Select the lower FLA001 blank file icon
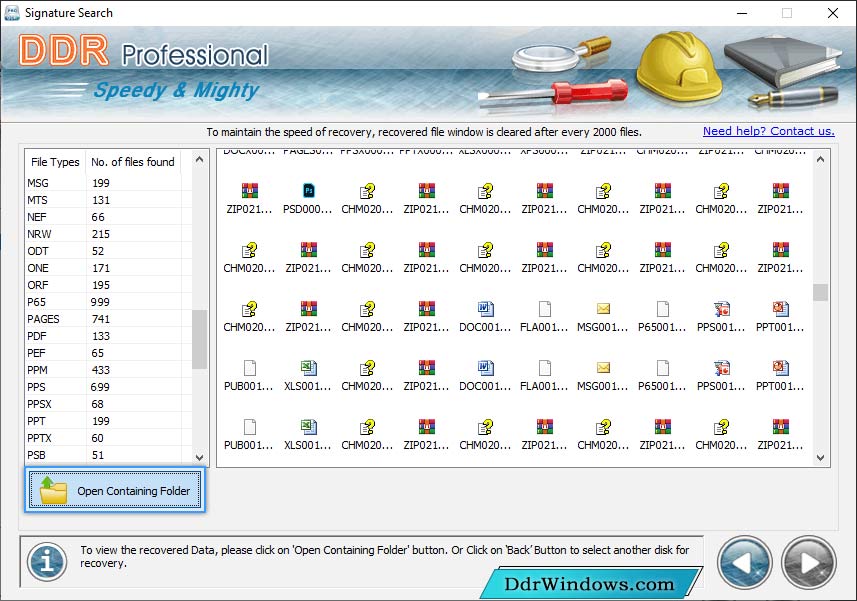 click(x=544, y=368)
